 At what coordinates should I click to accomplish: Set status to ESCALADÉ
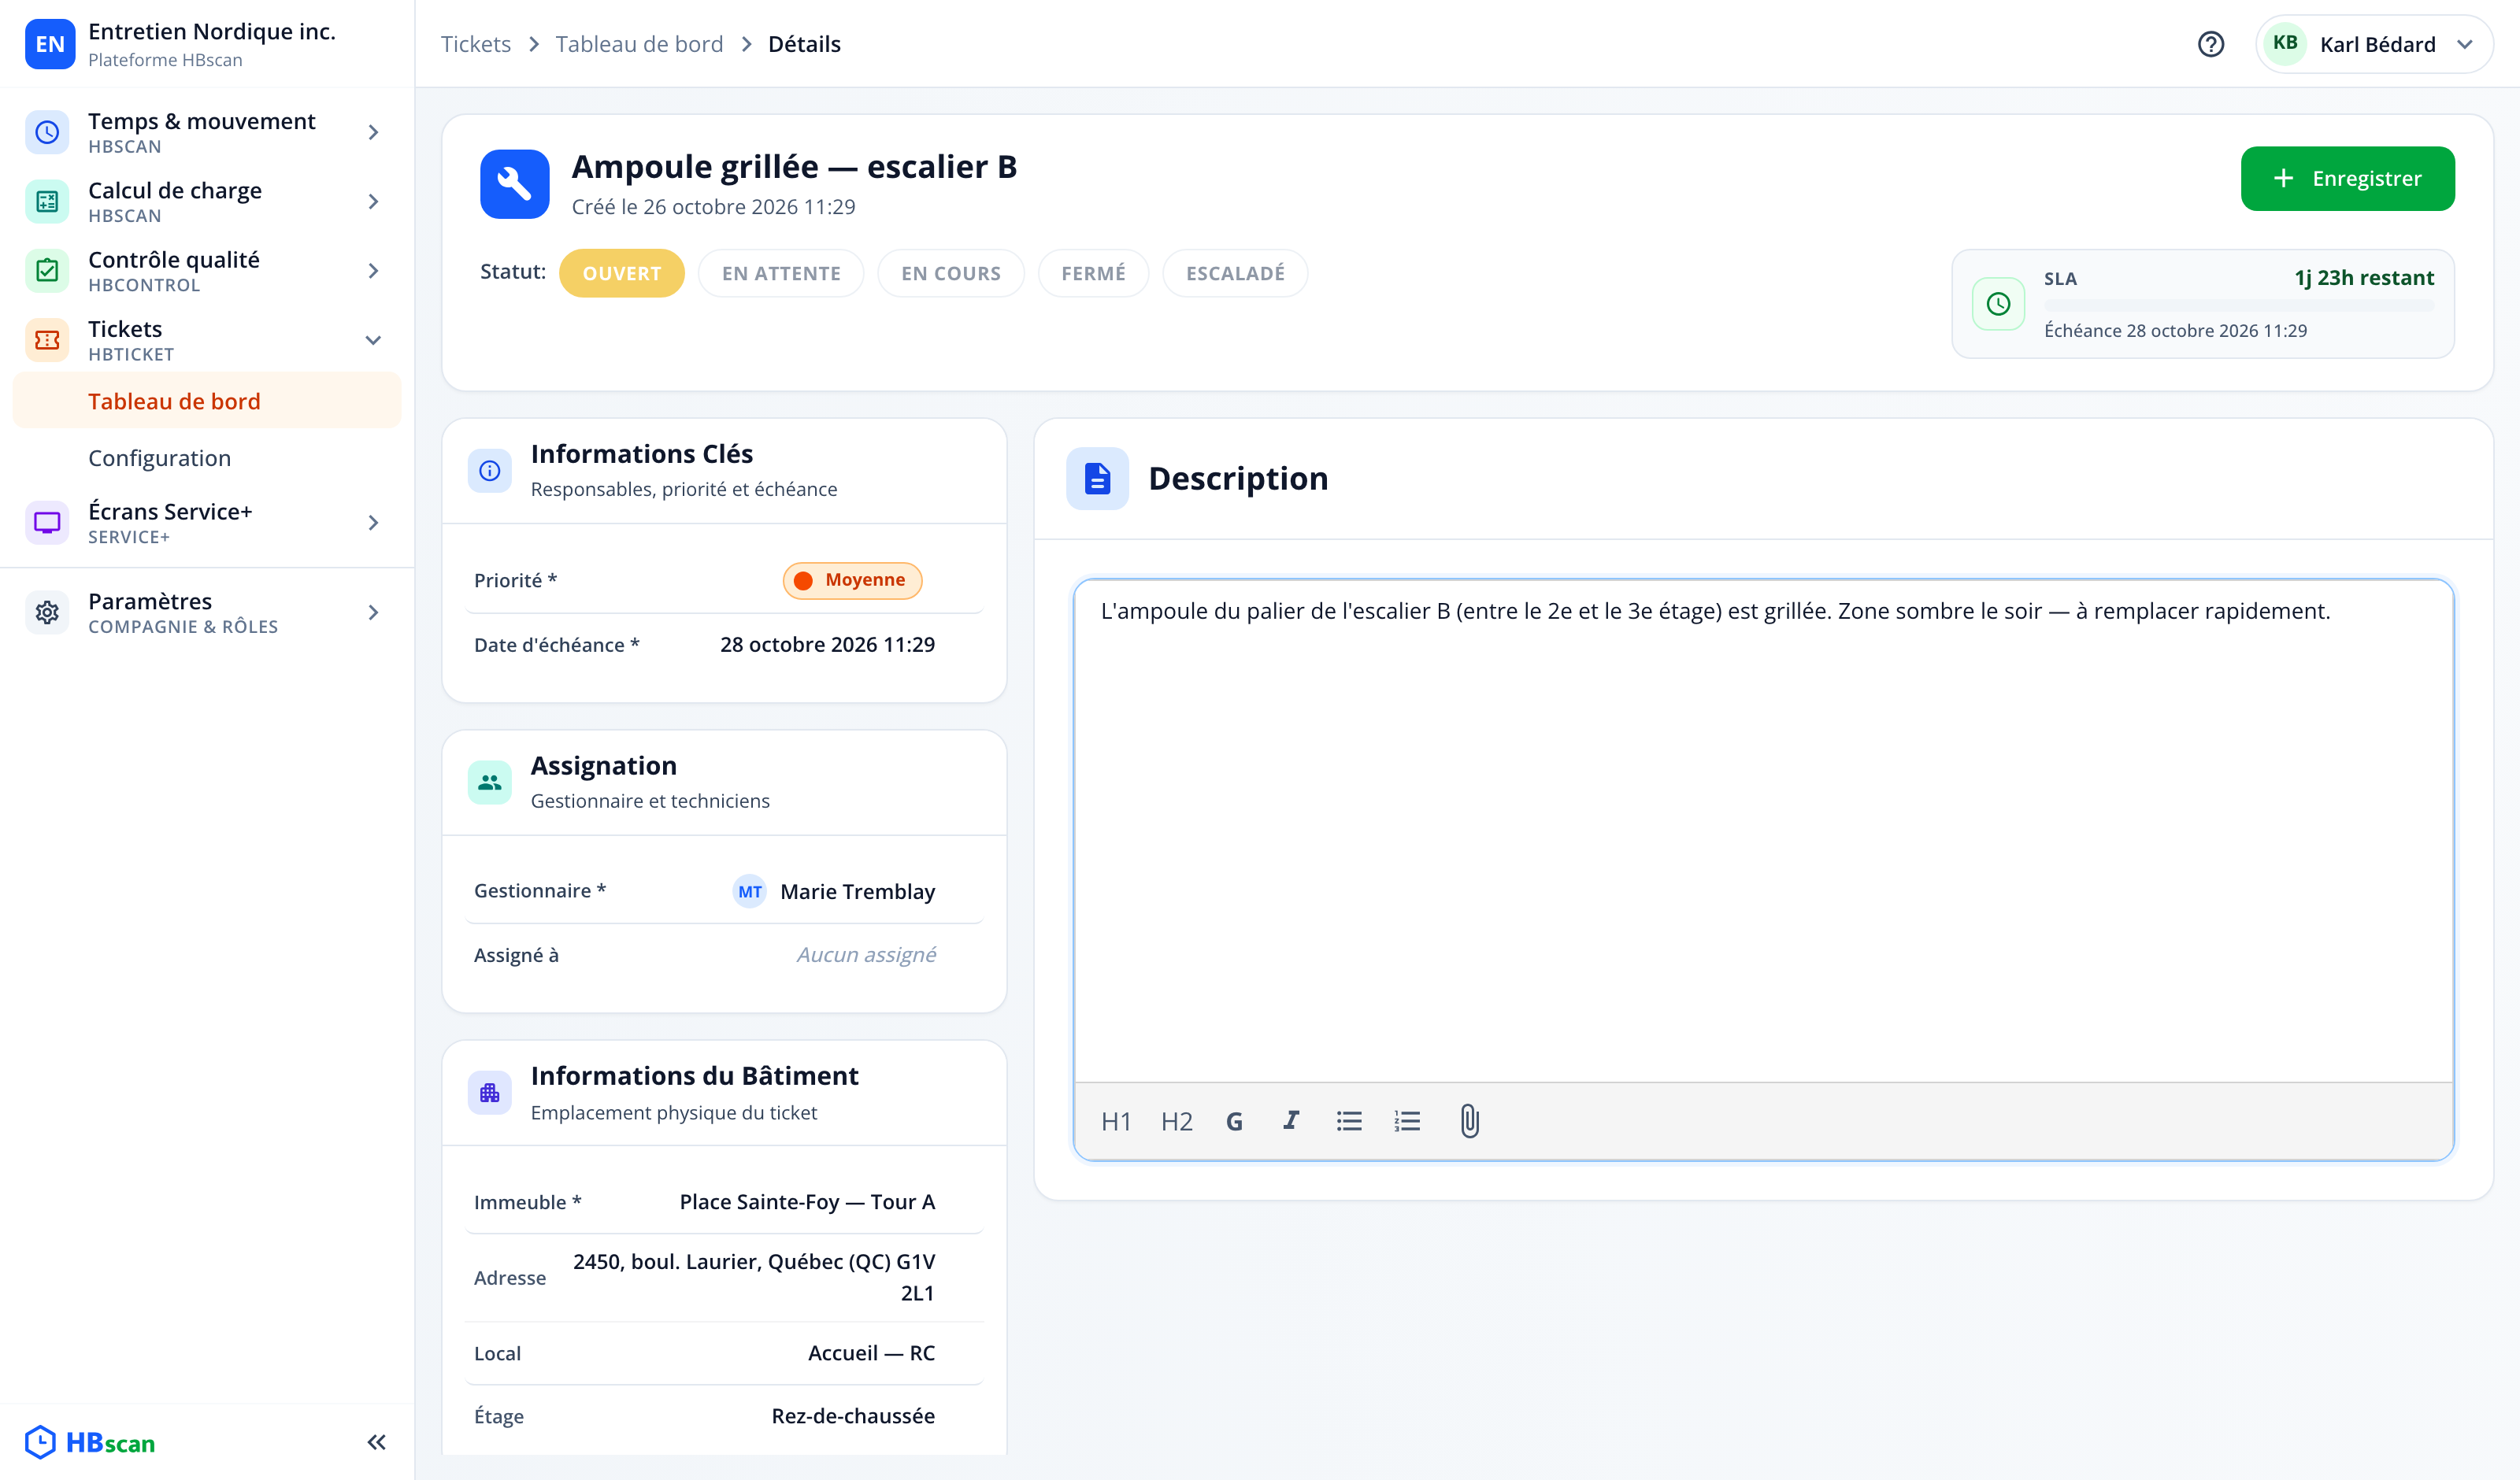(1235, 273)
